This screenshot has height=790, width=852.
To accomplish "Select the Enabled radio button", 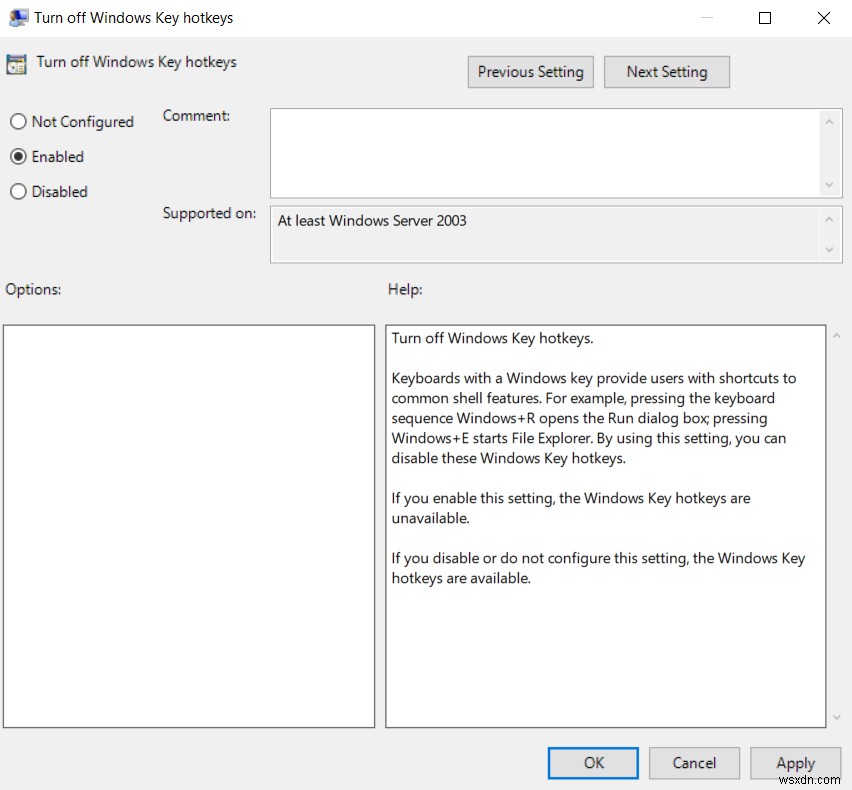I will tap(18, 156).
